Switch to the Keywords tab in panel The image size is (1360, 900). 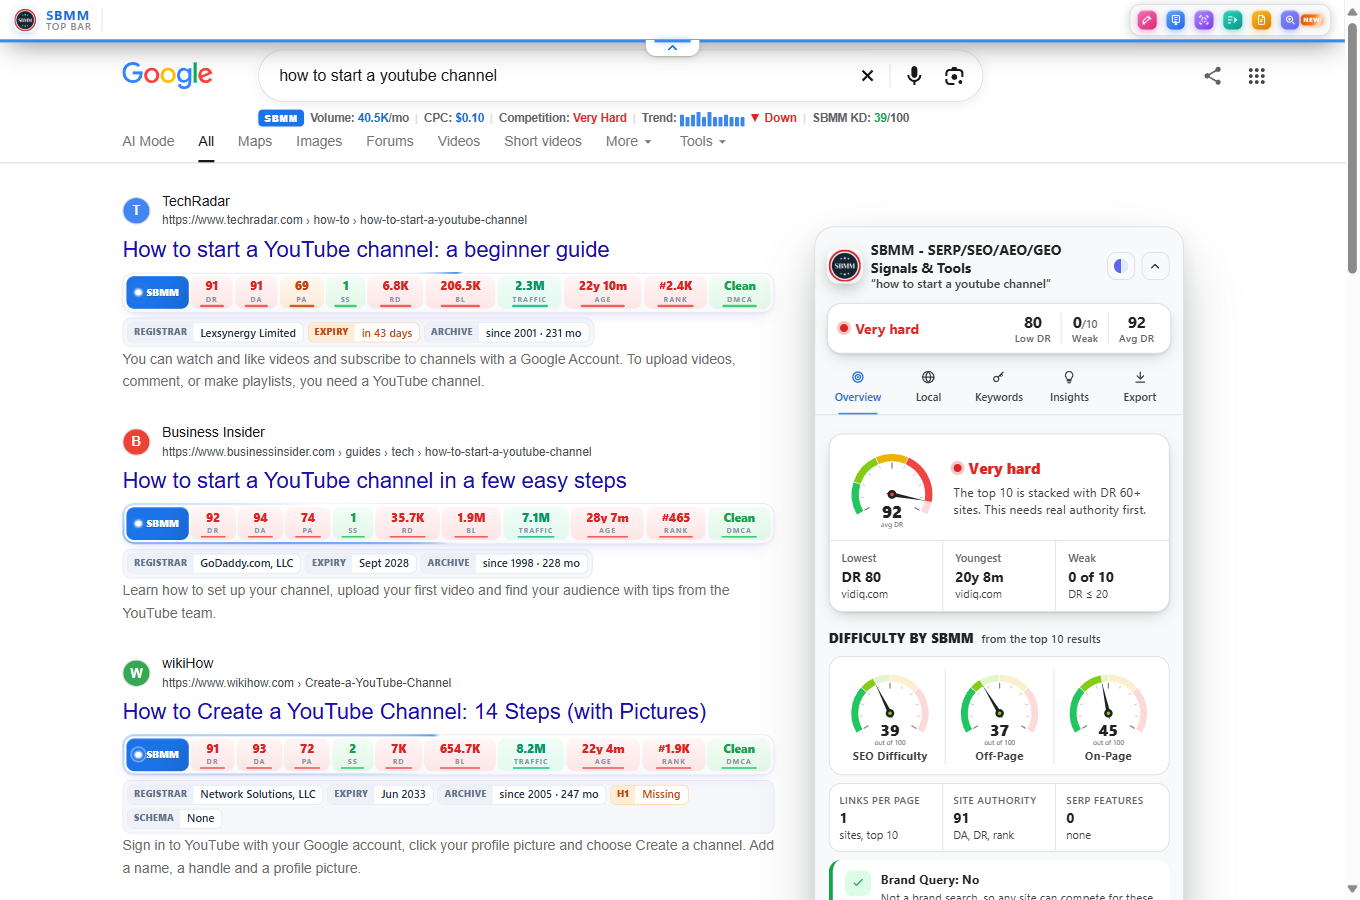[x=999, y=386]
